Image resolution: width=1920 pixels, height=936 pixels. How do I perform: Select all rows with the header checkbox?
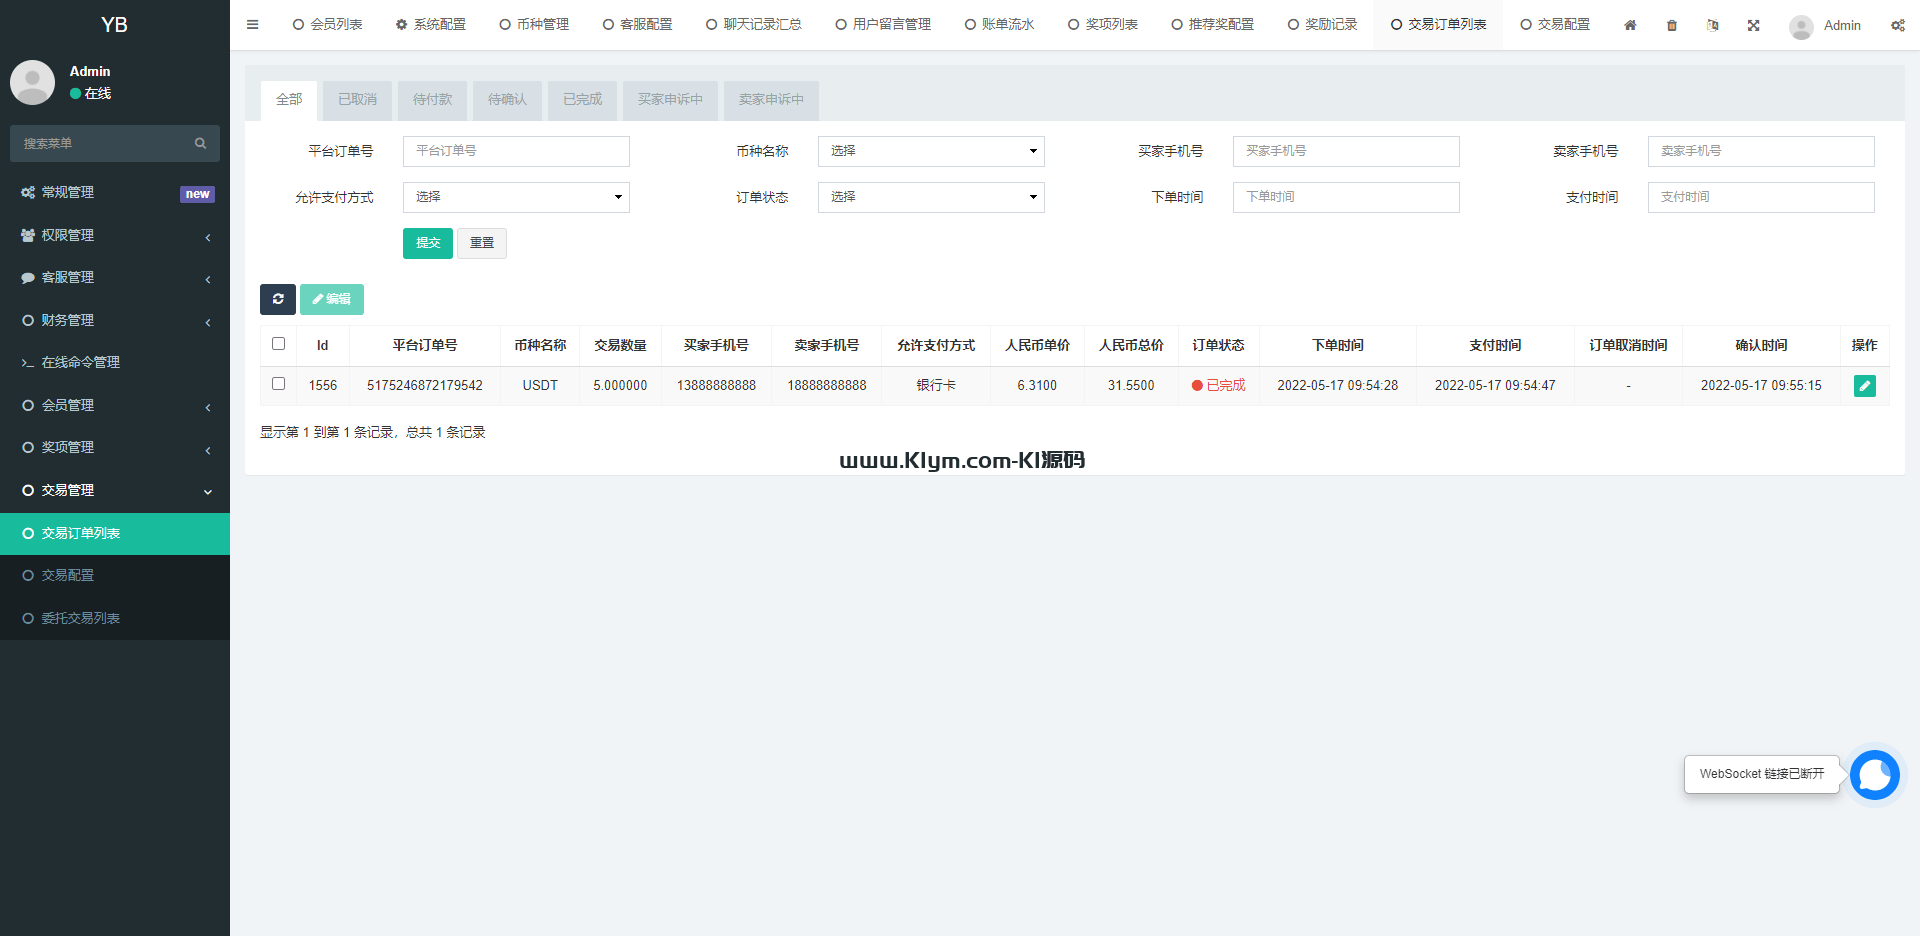click(279, 344)
